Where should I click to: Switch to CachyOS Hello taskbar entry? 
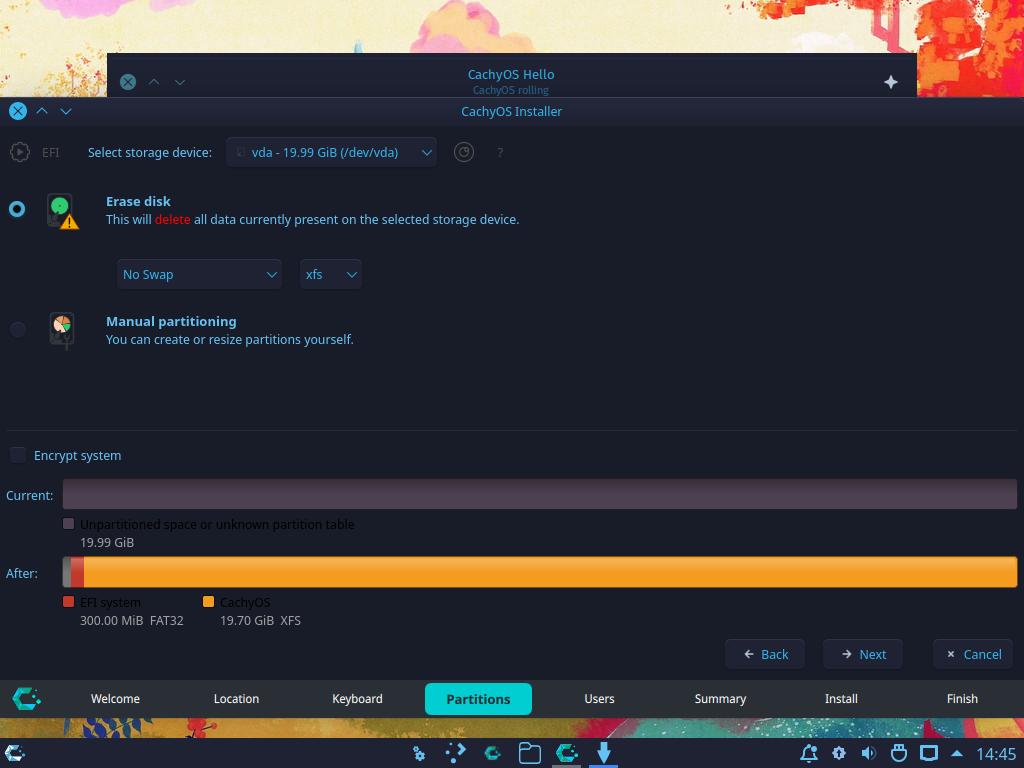[566, 754]
